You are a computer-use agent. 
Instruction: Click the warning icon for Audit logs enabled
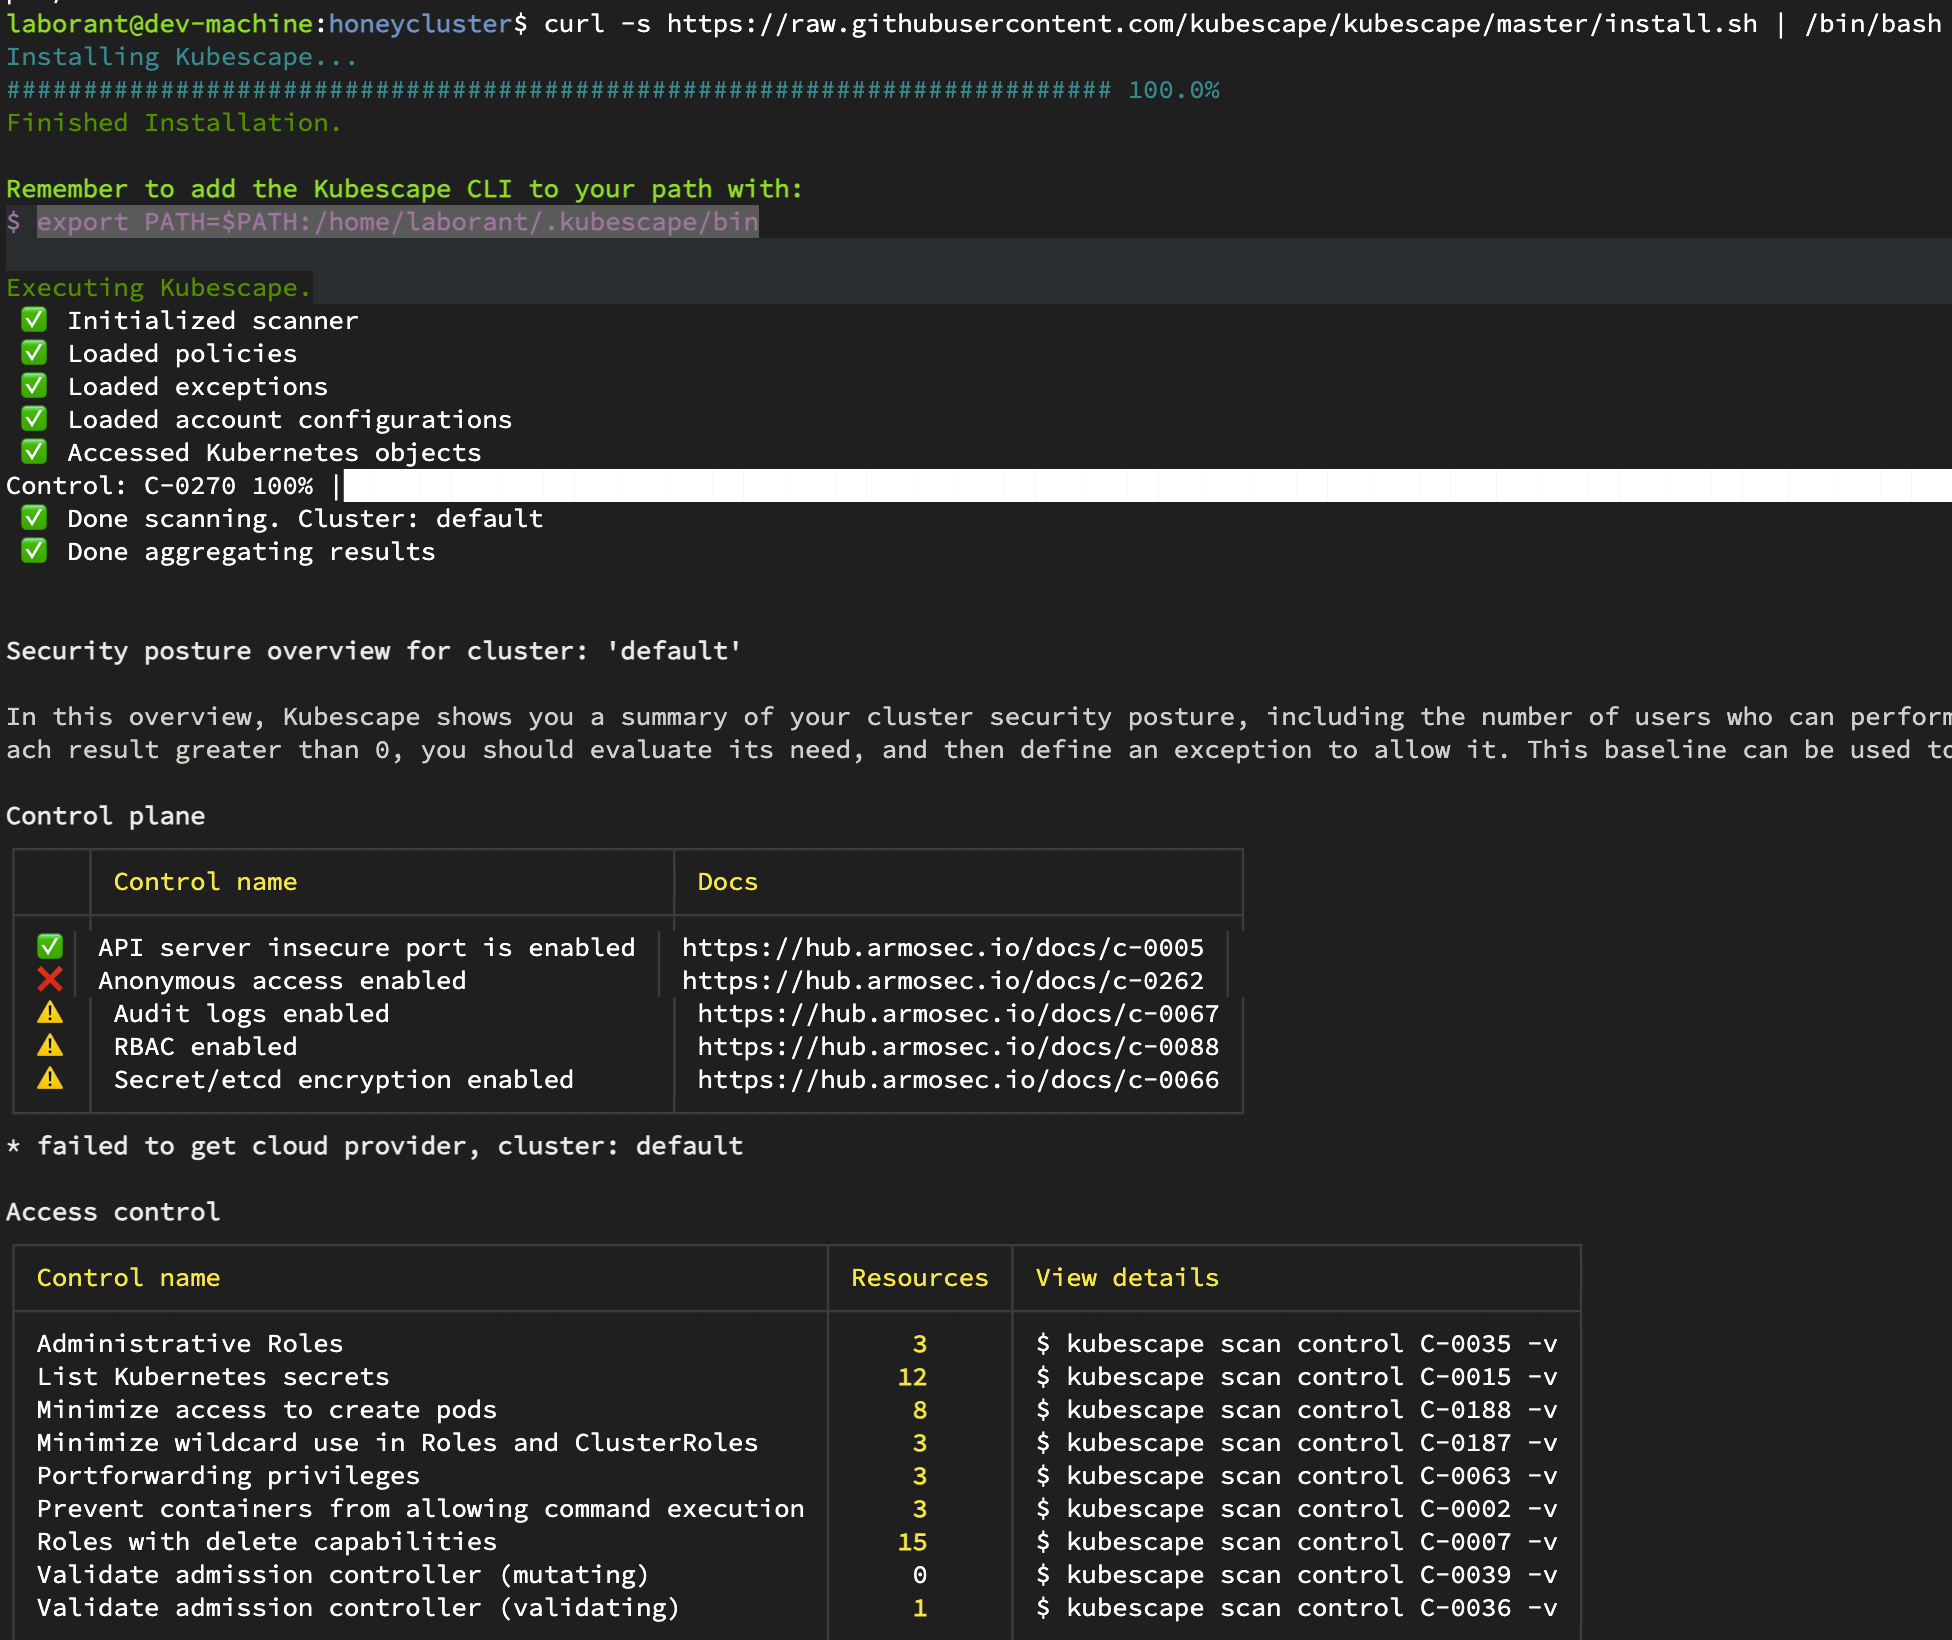pyautogui.click(x=50, y=1013)
